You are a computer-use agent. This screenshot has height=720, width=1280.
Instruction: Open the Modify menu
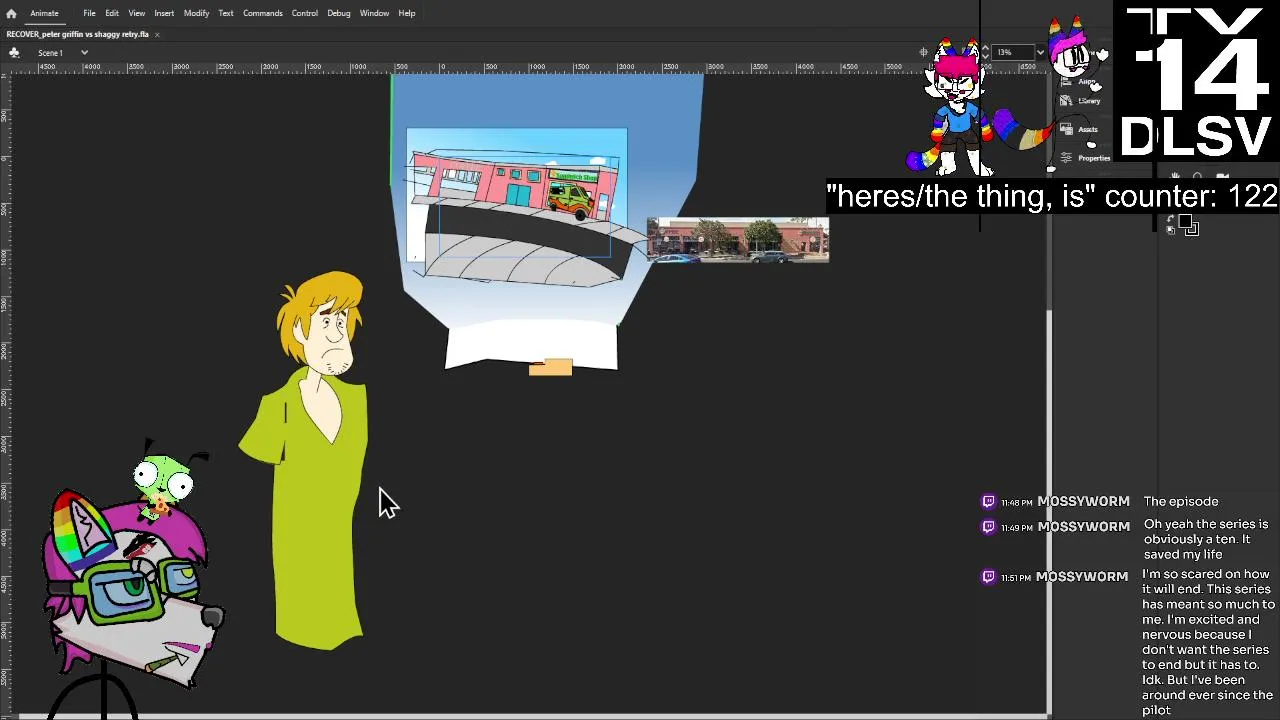pyautogui.click(x=196, y=13)
